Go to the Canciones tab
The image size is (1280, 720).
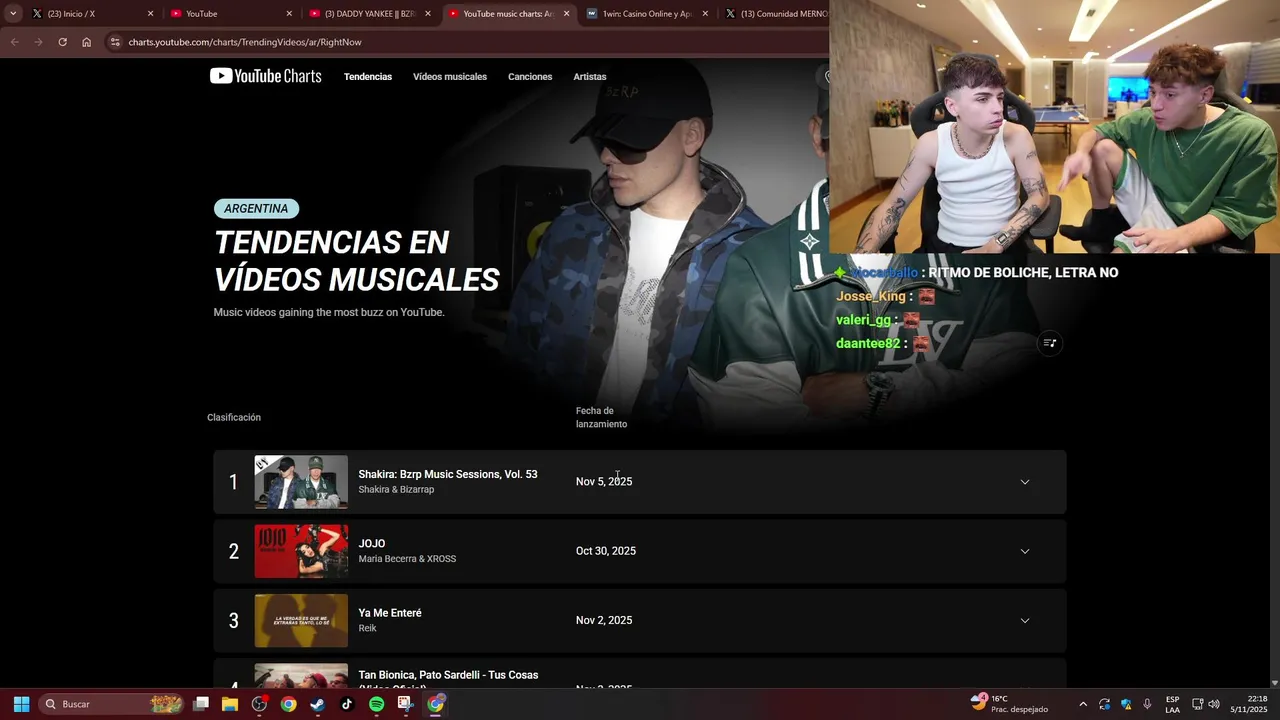pos(530,77)
